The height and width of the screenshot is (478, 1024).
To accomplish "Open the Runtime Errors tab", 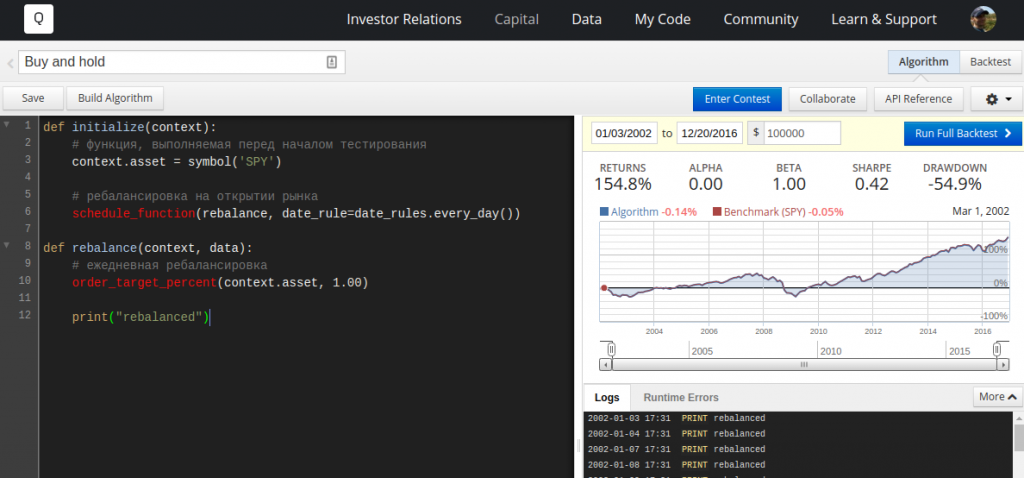I will (x=680, y=397).
